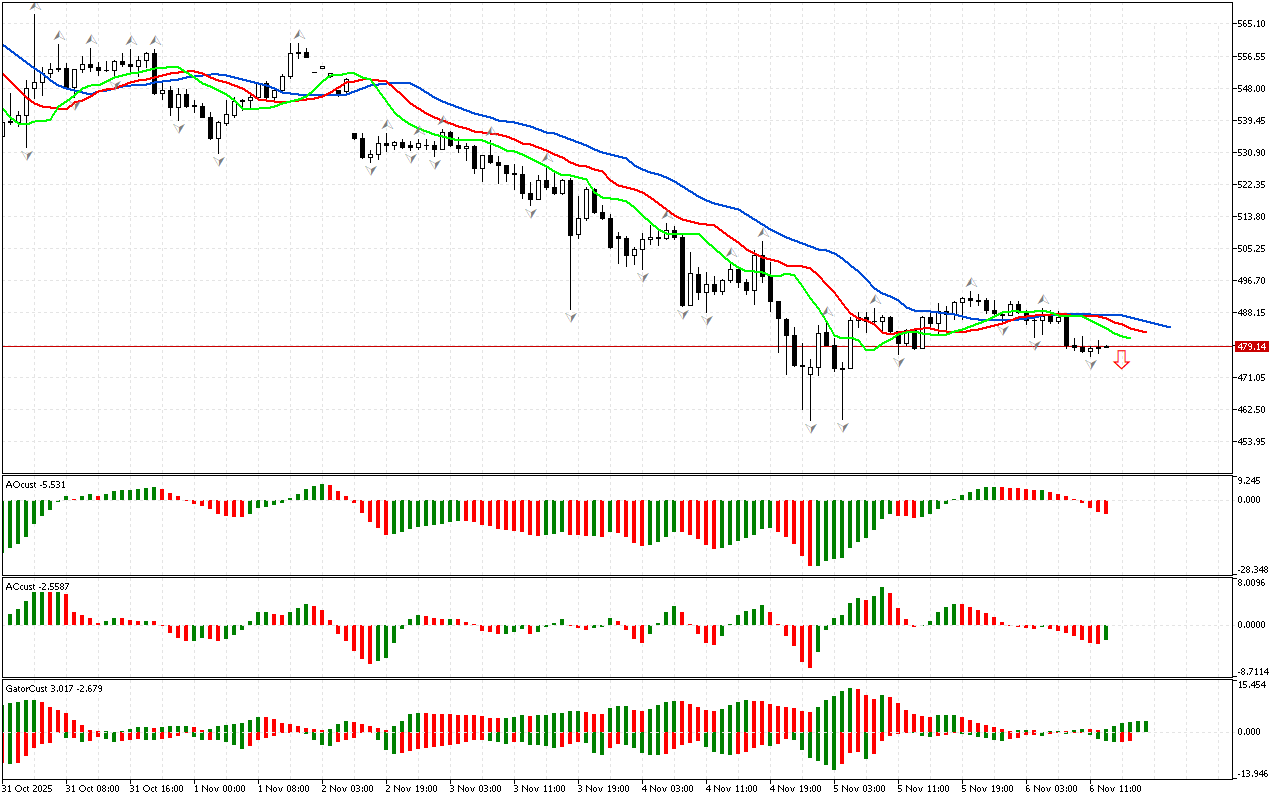Viewport: 1280px width, 800px height.
Task: Click the red 479.14 current price tag
Action: pos(1252,346)
